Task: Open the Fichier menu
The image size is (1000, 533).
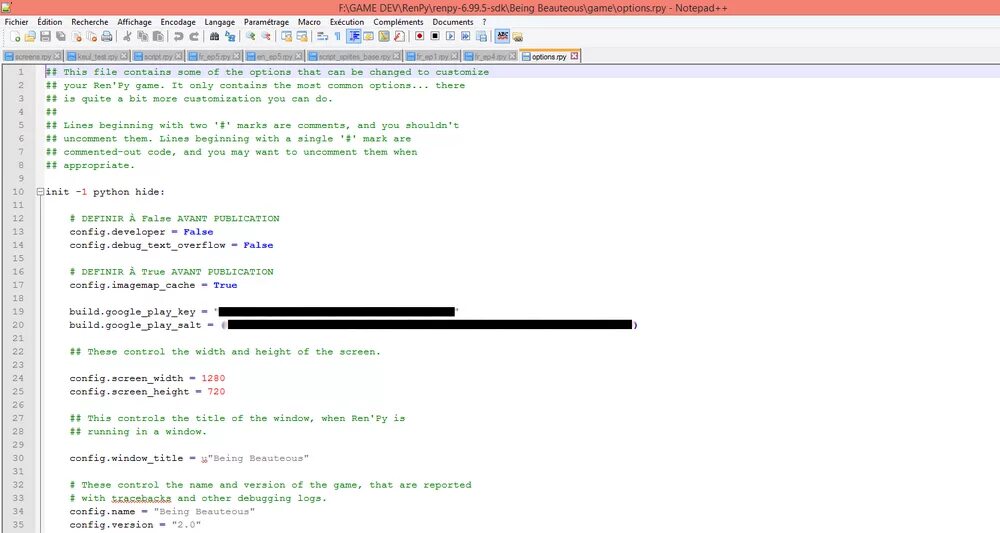Action: click(x=17, y=22)
